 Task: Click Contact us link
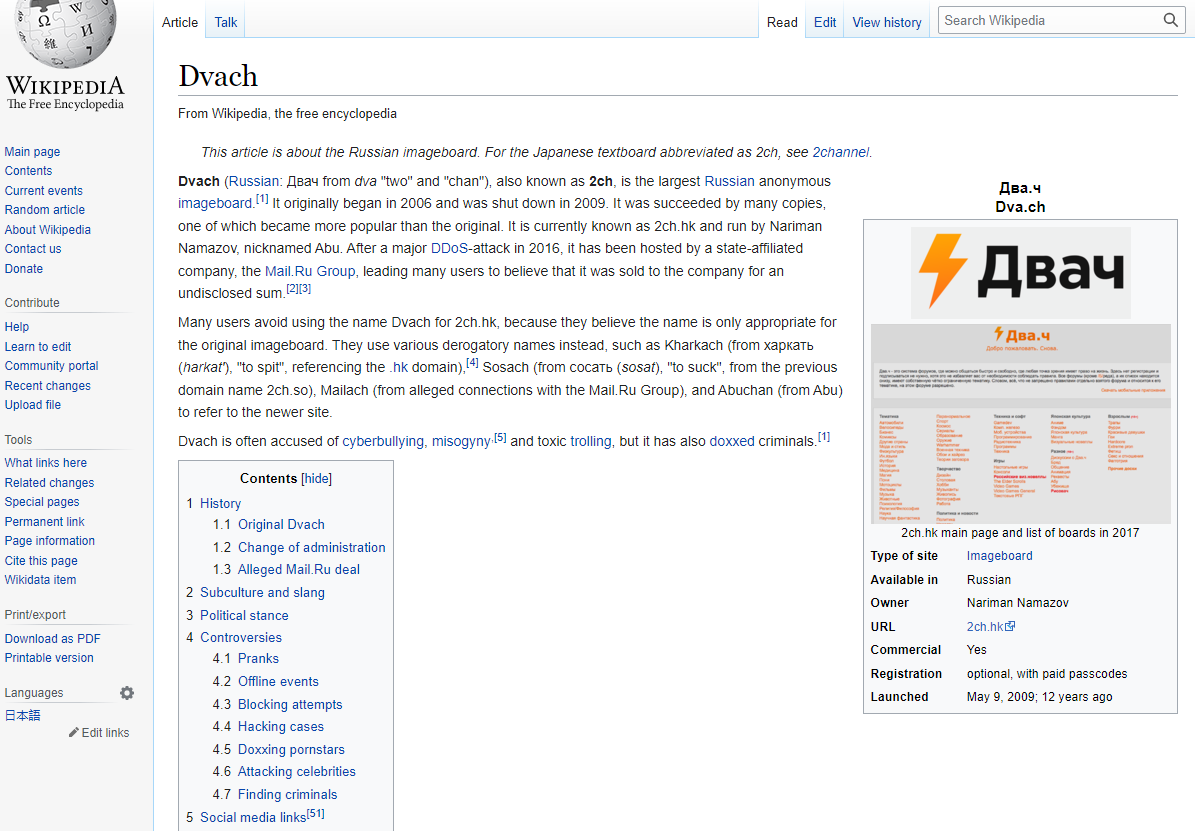point(33,249)
